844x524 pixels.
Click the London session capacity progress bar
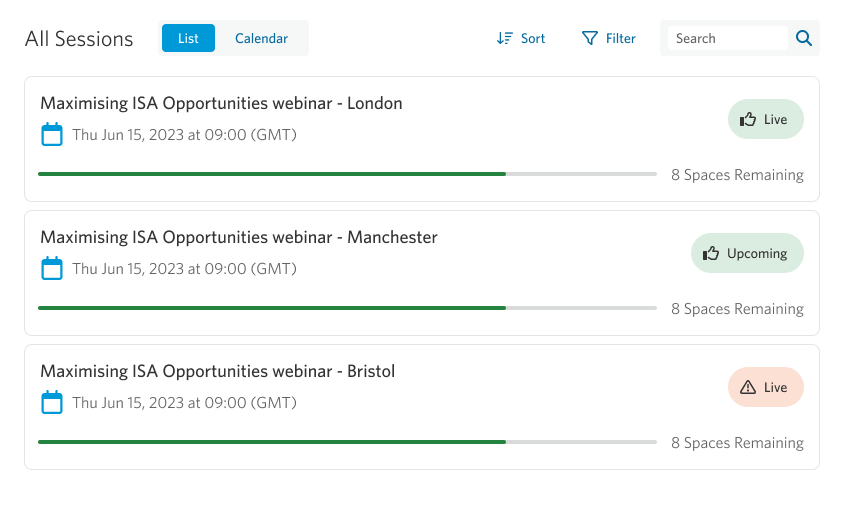coord(347,174)
